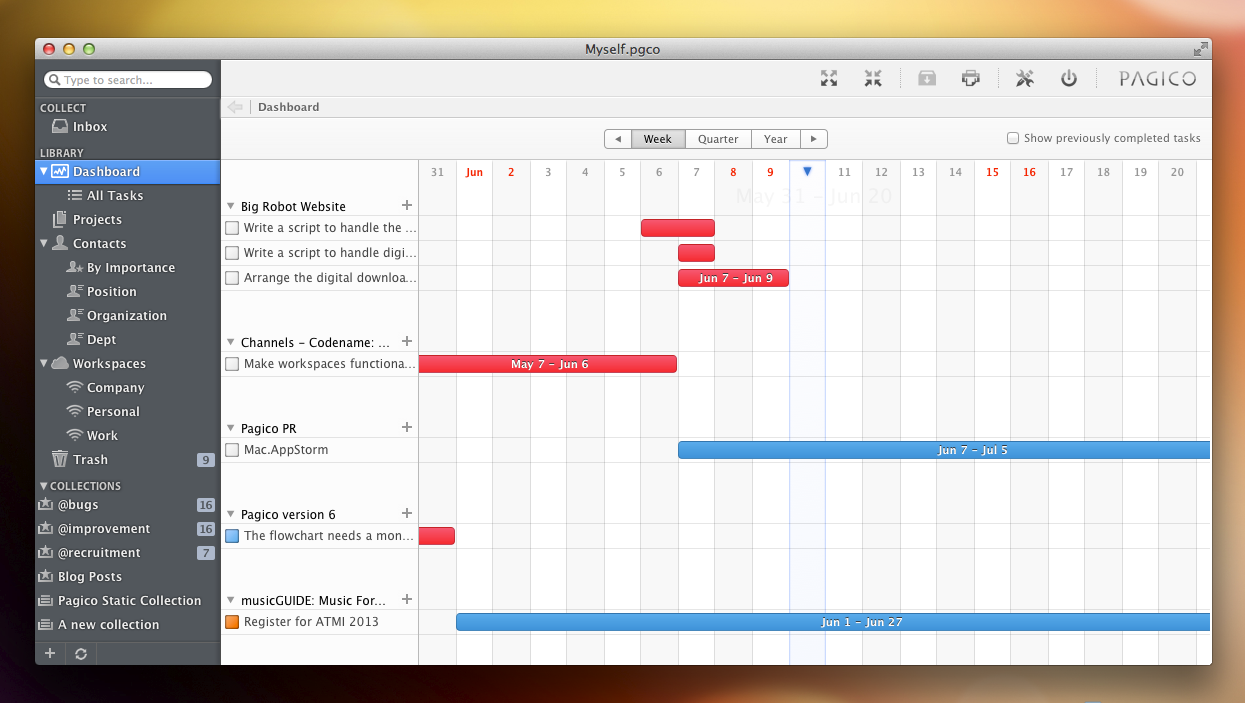Go to previous period arrow button
Image resolution: width=1245 pixels, height=703 pixels.
[x=618, y=139]
